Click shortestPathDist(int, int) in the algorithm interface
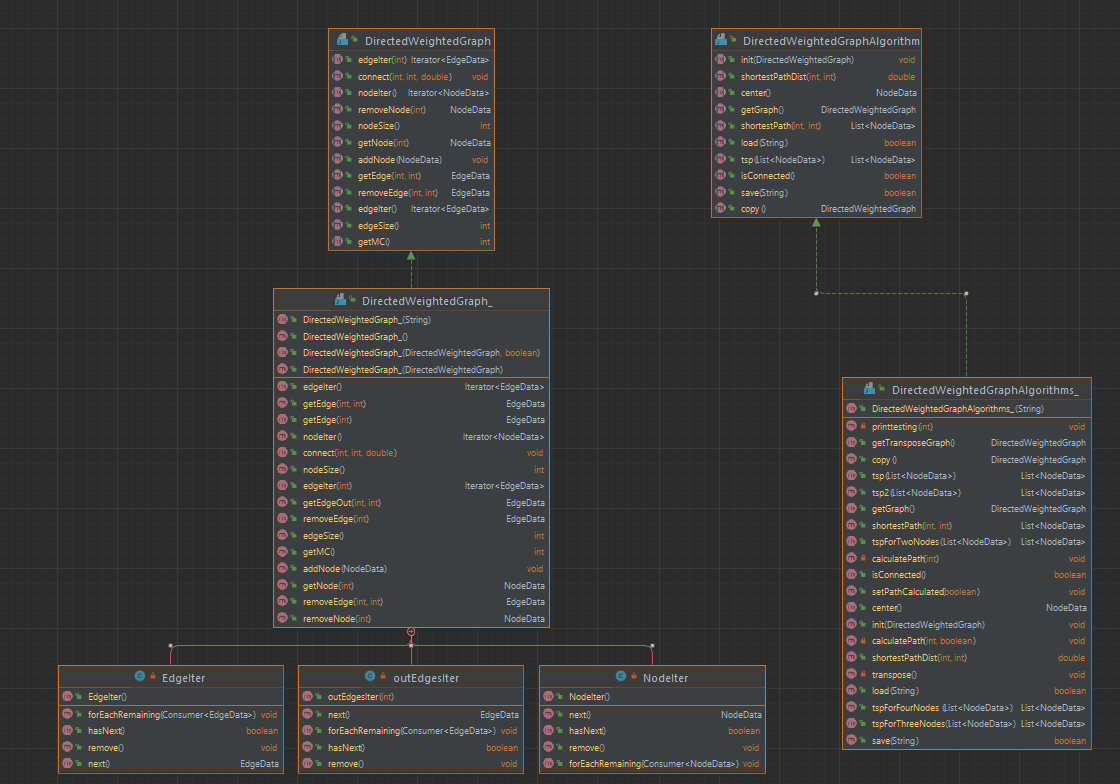 point(791,76)
